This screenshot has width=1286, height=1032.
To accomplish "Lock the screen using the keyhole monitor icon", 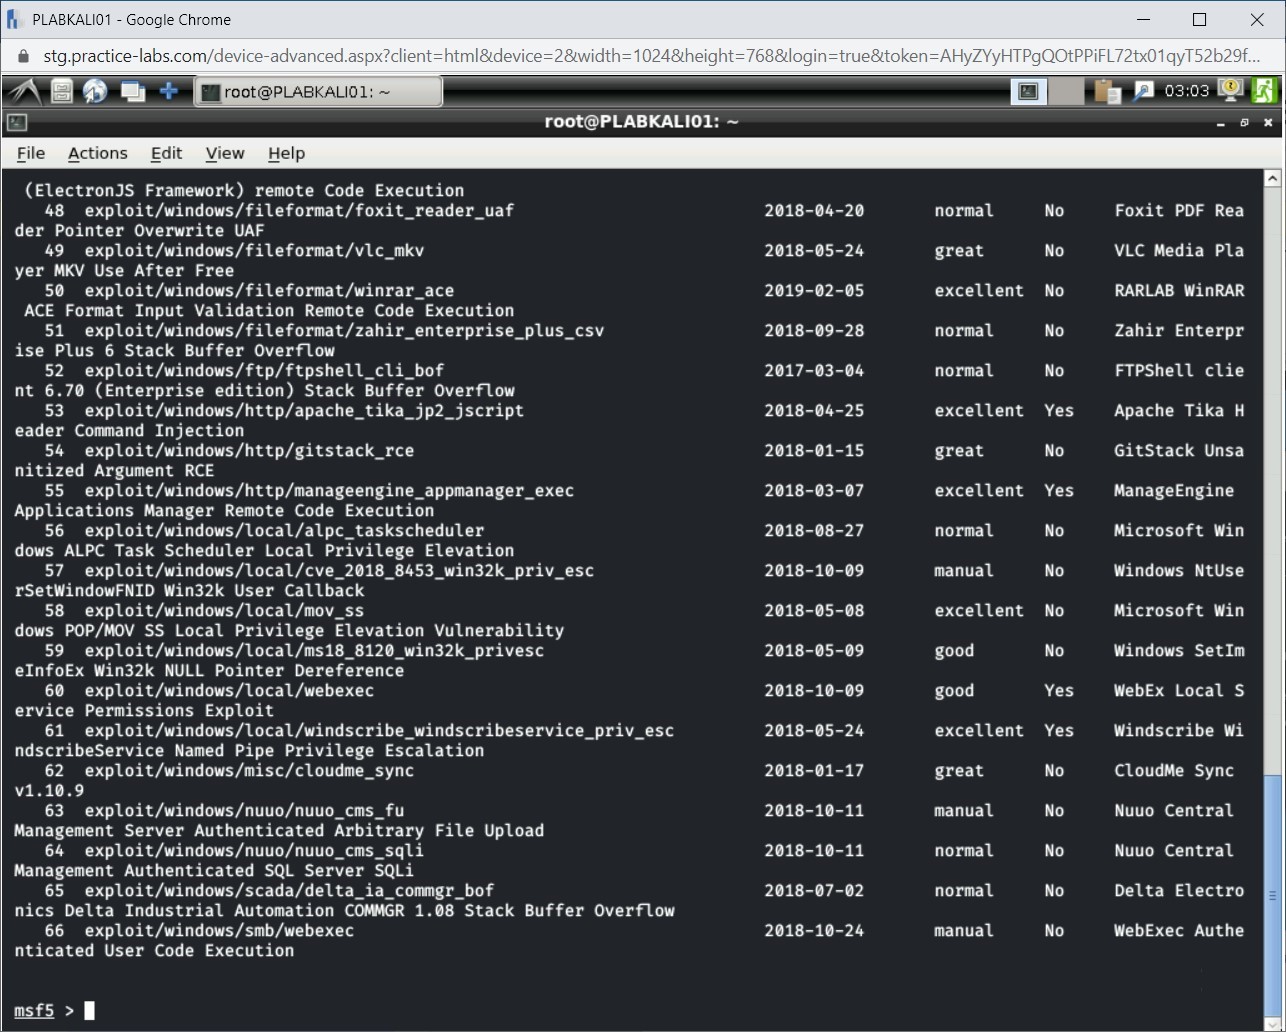I will pos(1229,91).
